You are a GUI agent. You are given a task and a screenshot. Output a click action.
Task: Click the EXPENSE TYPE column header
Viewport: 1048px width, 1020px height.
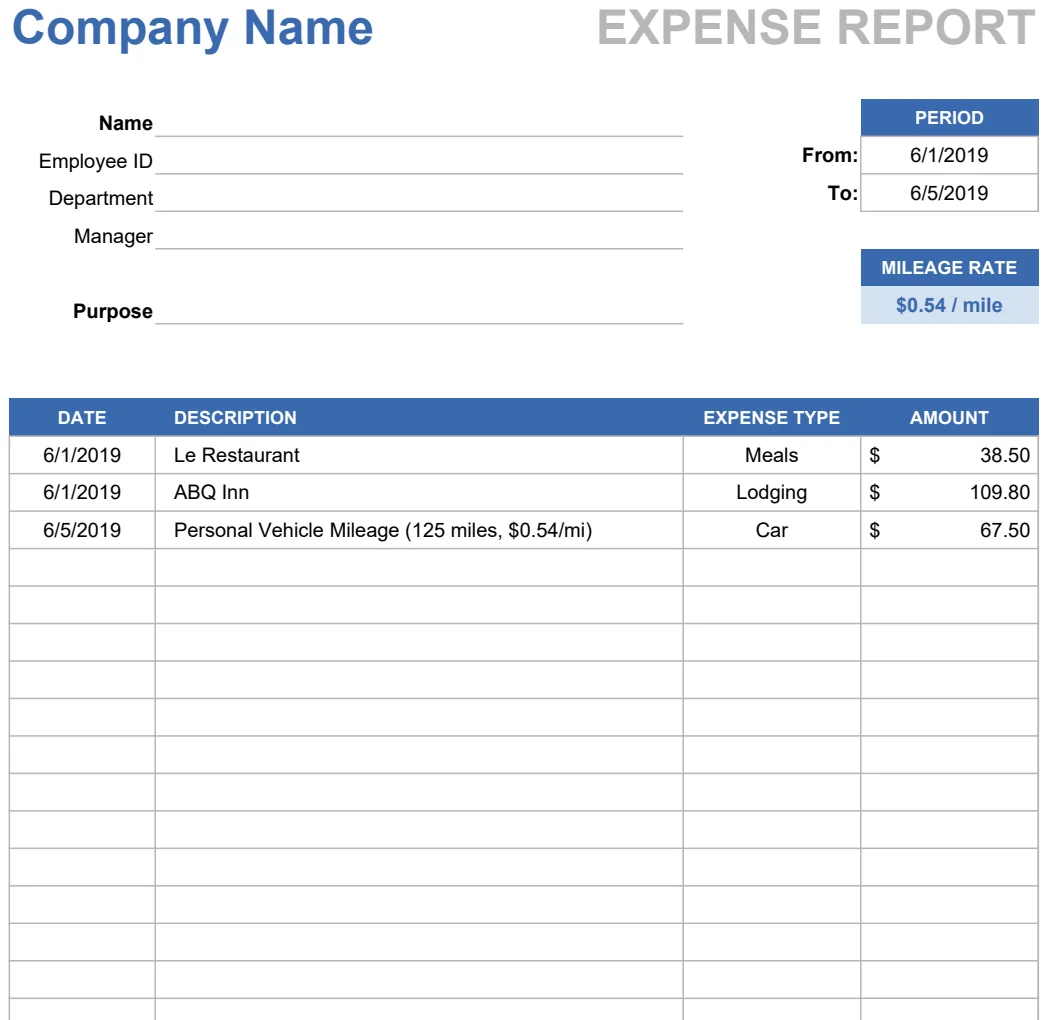771,418
